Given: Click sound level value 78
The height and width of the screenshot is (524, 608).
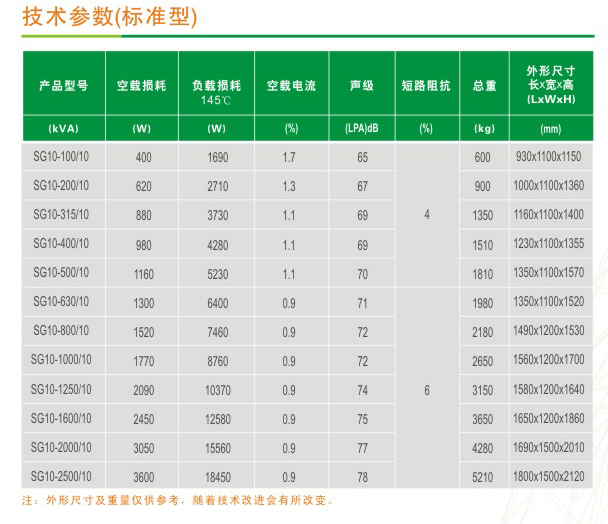Looking at the screenshot, I should point(363,477).
